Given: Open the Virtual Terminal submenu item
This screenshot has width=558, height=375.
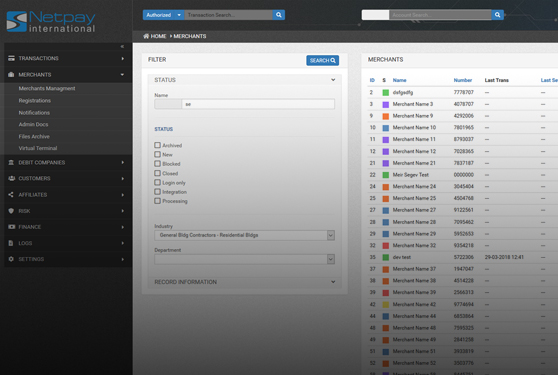Looking at the screenshot, I should [x=38, y=148].
